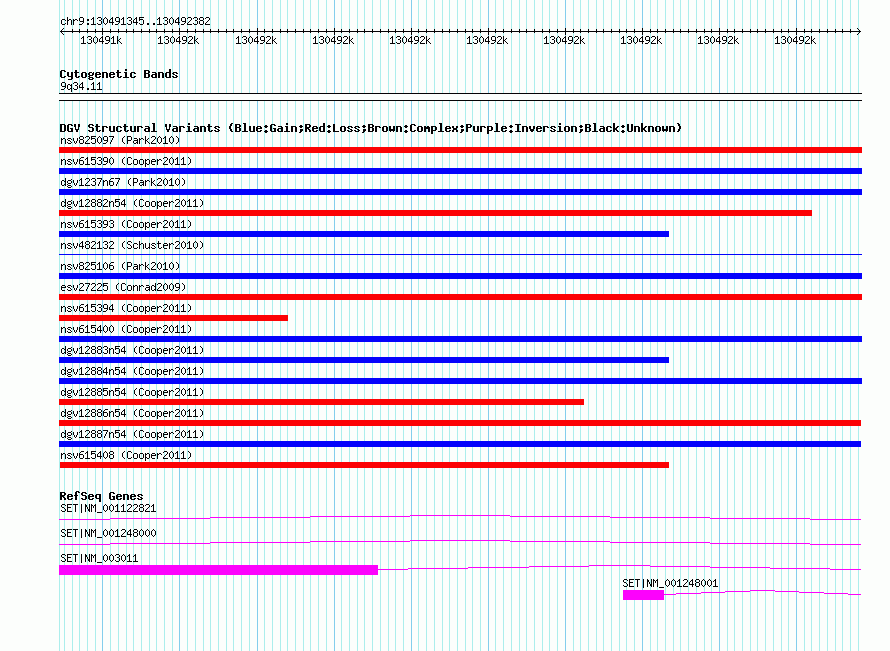
Task: Click the DGV Structural Variants track heading
Action: point(370,128)
